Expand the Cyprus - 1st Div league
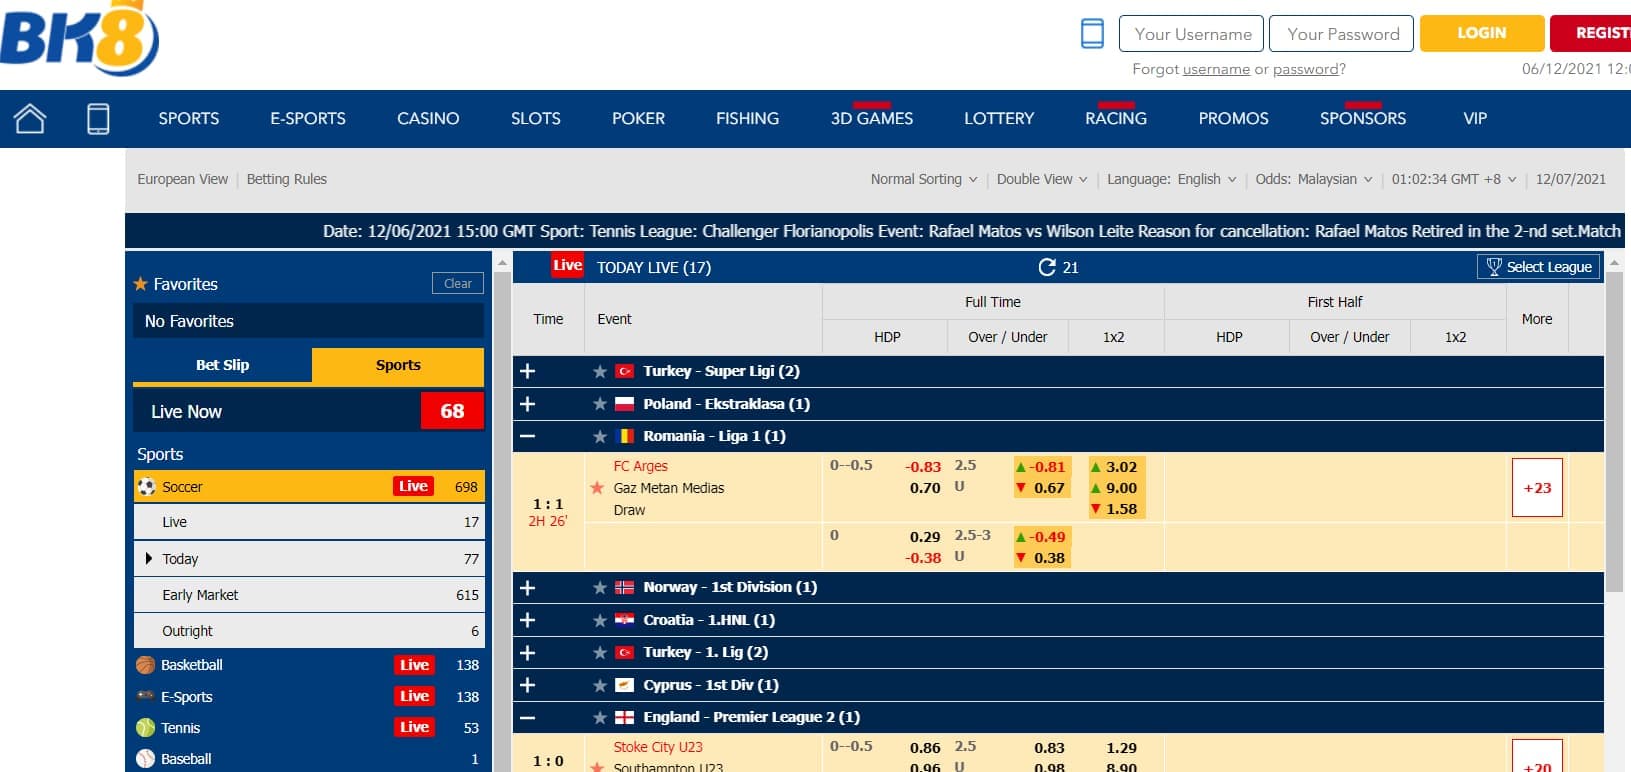This screenshot has width=1631, height=772. point(528,685)
